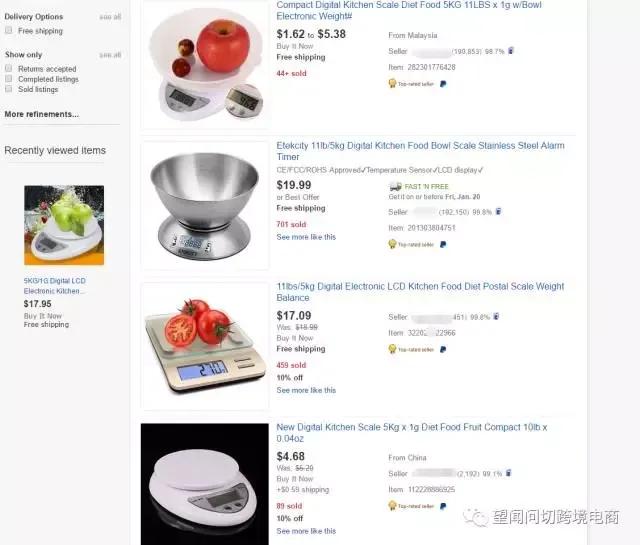
Task: Click See more like this under 459 sold
Action: pyautogui.click(x=306, y=390)
